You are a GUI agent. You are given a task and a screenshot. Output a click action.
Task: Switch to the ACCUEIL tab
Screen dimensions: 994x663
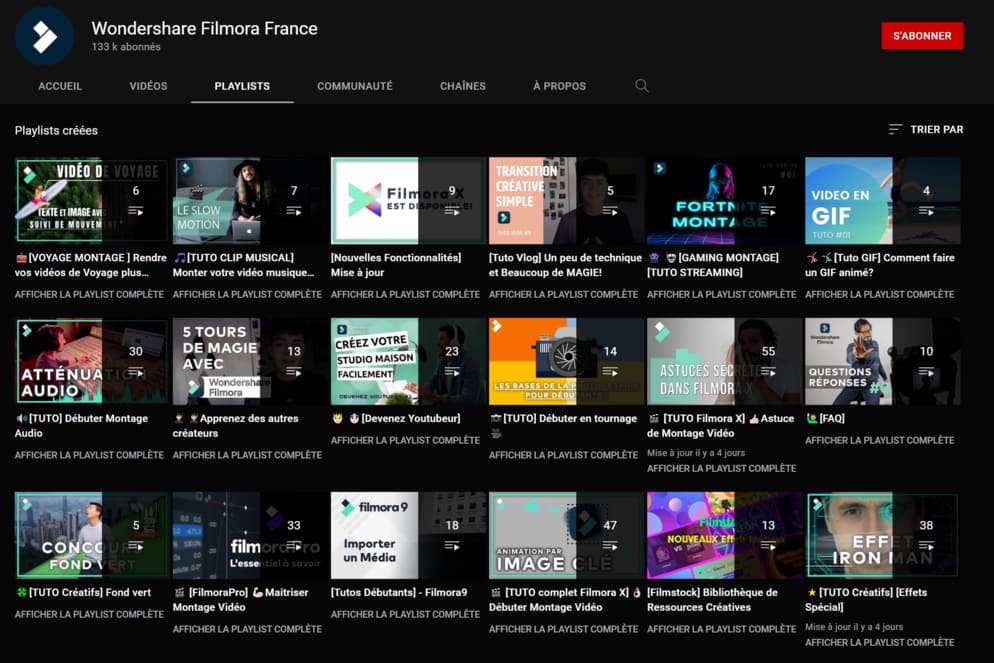click(60, 86)
